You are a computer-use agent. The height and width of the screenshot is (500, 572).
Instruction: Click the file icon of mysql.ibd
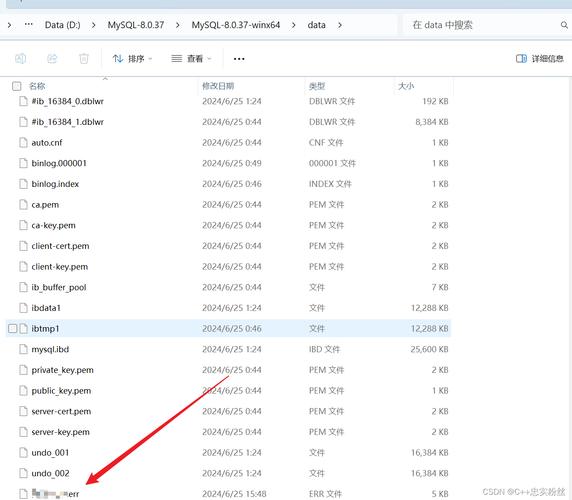tap(23, 349)
